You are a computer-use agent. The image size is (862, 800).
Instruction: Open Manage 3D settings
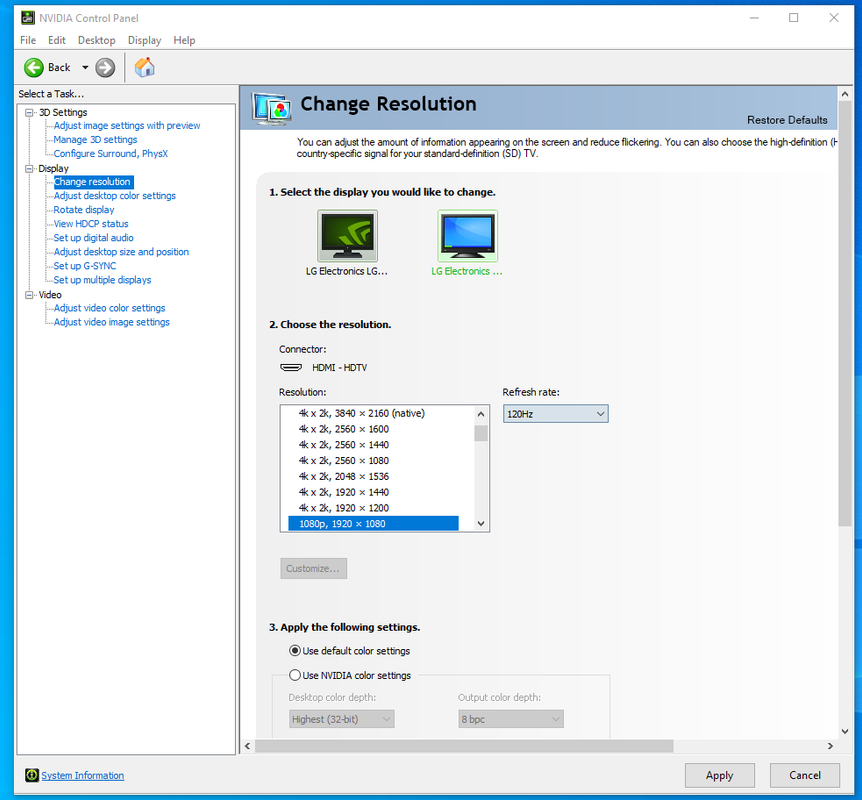coord(95,140)
